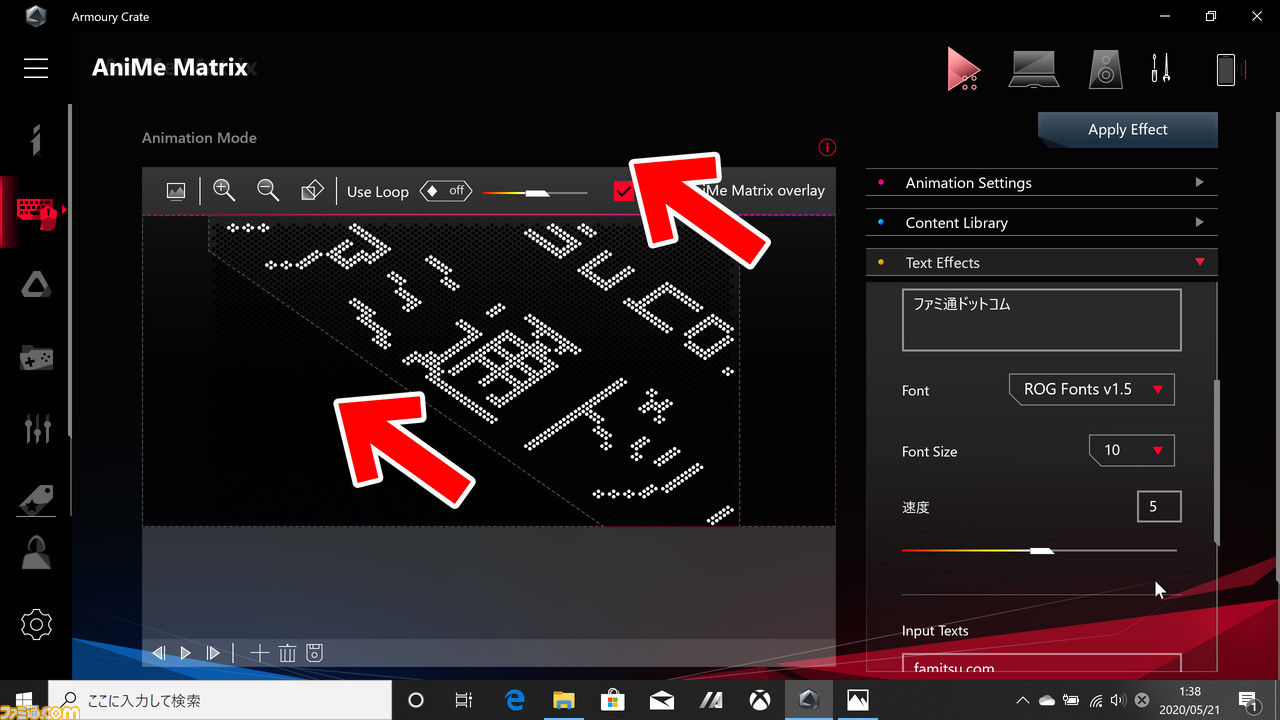Toggle the Use Loop off switch
1280x720 pixels.
pos(445,191)
